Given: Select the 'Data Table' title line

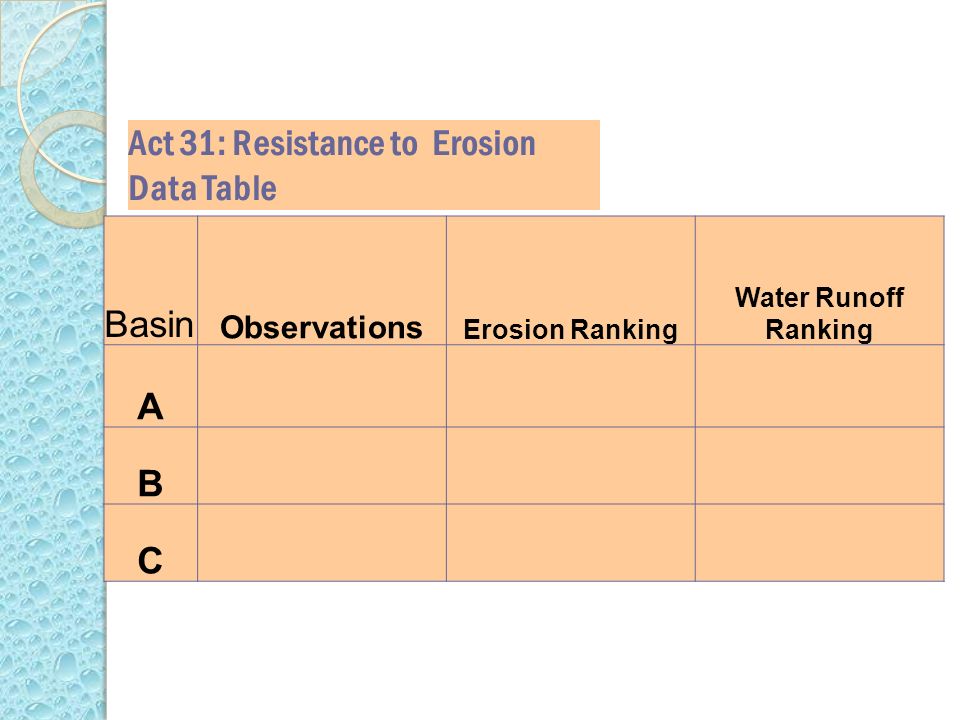Looking at the screenshot, I should point(203,188).
